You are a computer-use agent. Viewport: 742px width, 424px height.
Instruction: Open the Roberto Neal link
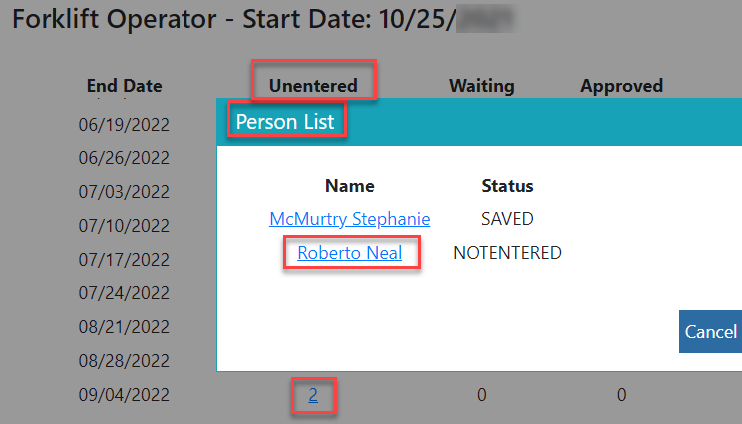click(x=349, y=254)
